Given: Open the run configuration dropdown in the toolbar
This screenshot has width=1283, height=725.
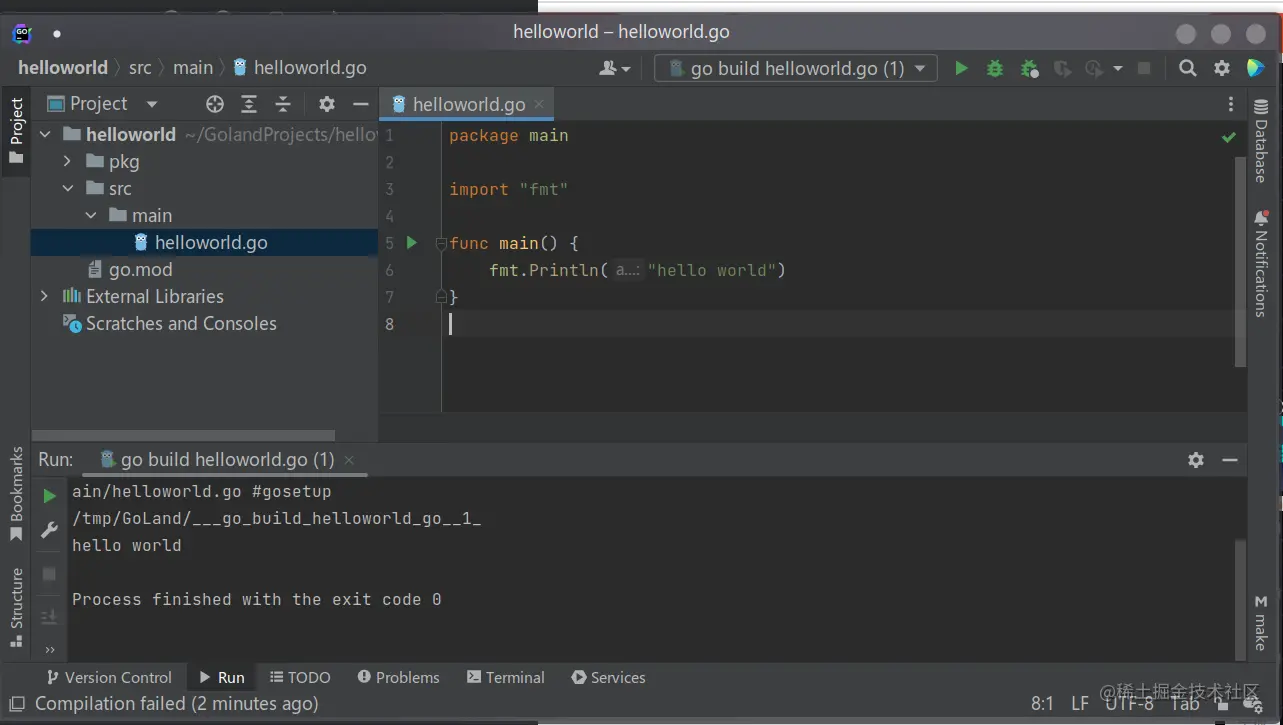Looking at the screenshot, I should tap(796, 68).
